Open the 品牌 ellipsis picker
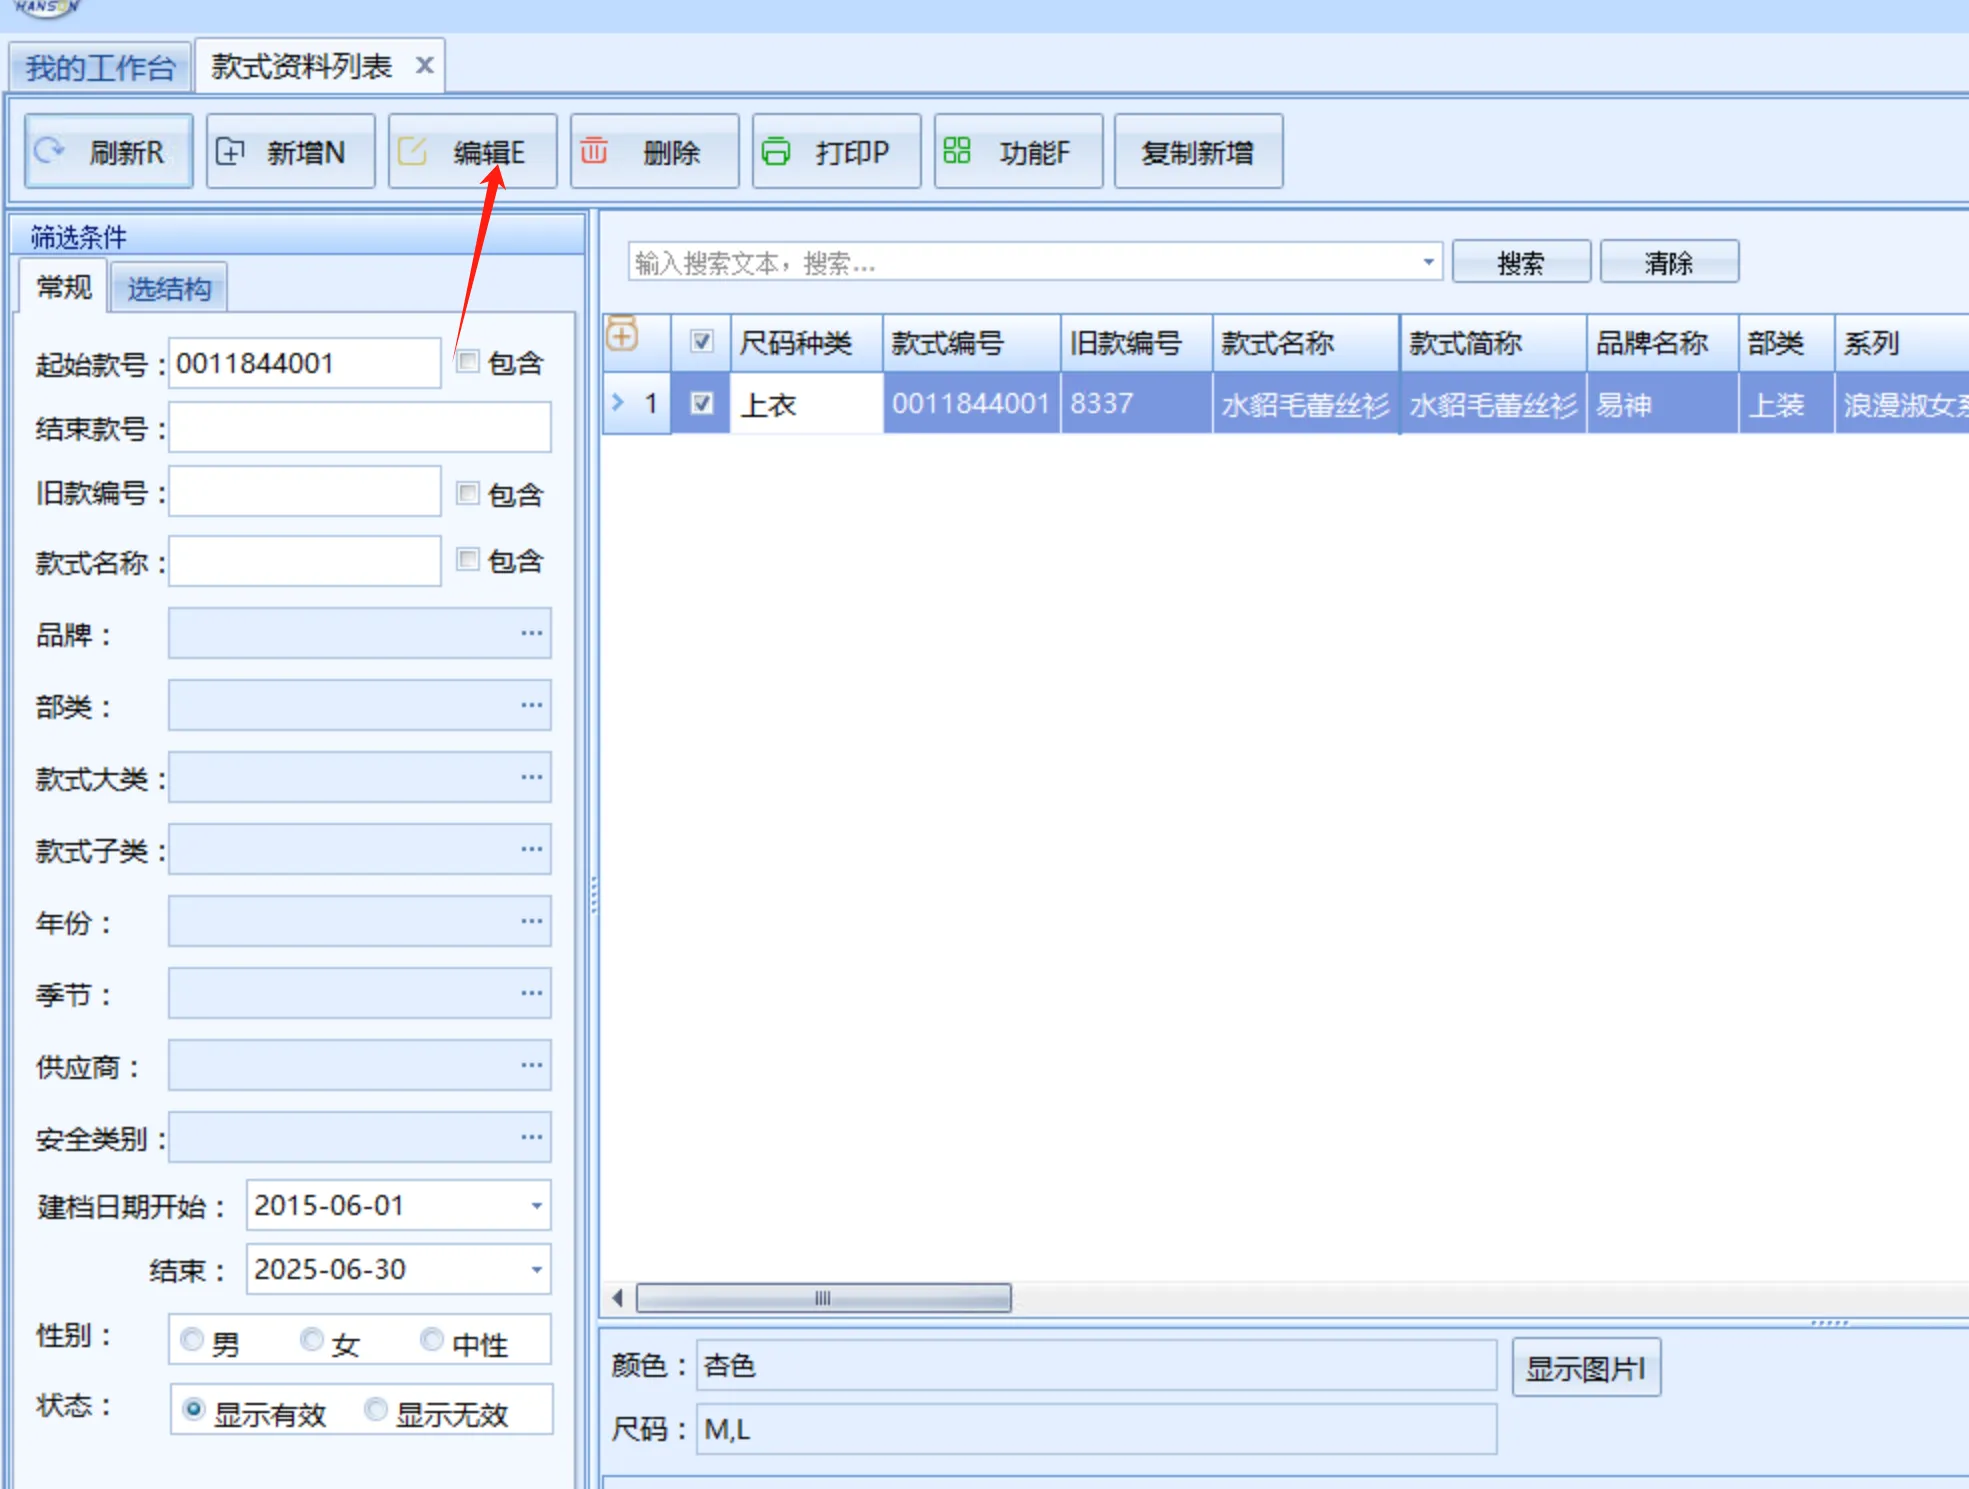The width and height of the screenshot is (1969, 1489). 531,633
